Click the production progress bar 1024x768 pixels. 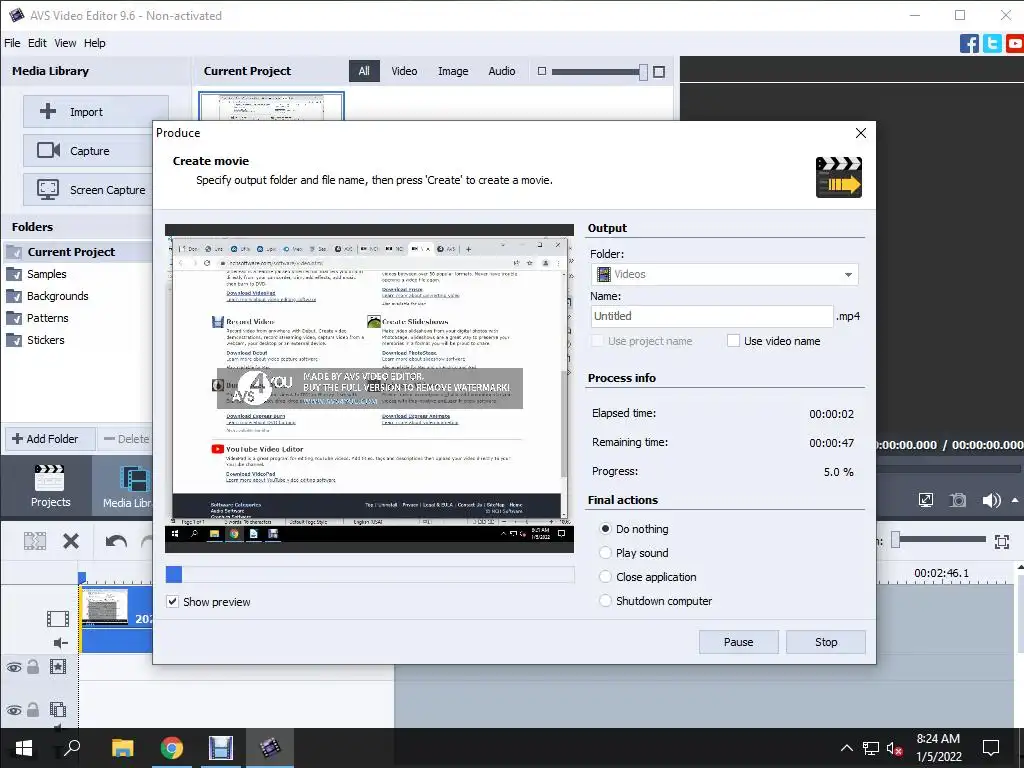[370, 574]
